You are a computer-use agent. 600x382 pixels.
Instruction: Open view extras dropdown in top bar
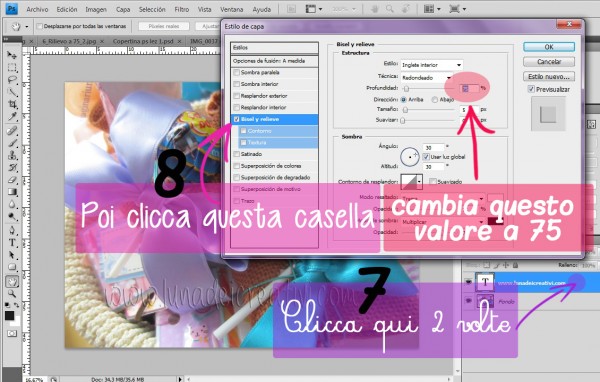click(320, 9)
